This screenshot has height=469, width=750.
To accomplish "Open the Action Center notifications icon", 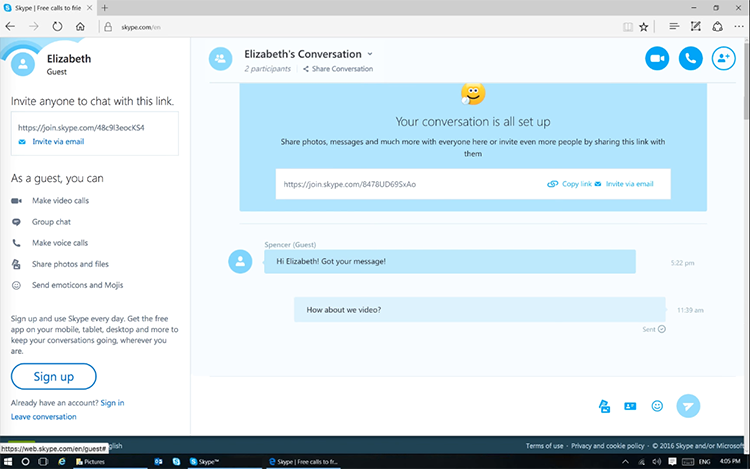I will [672, 462].
